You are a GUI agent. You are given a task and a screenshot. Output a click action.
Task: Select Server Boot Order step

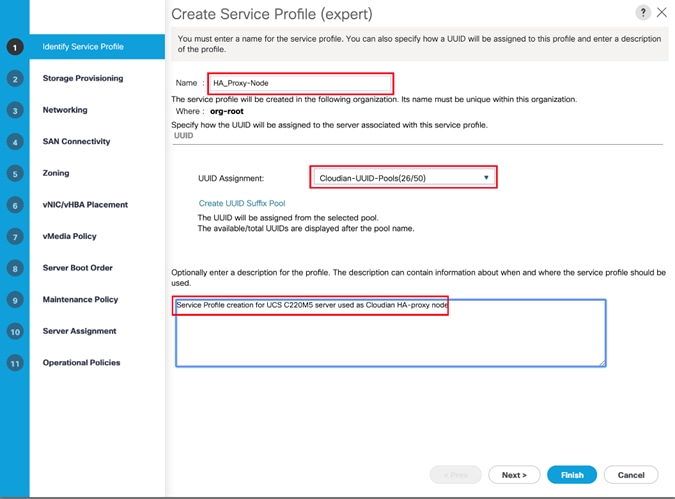77,268
